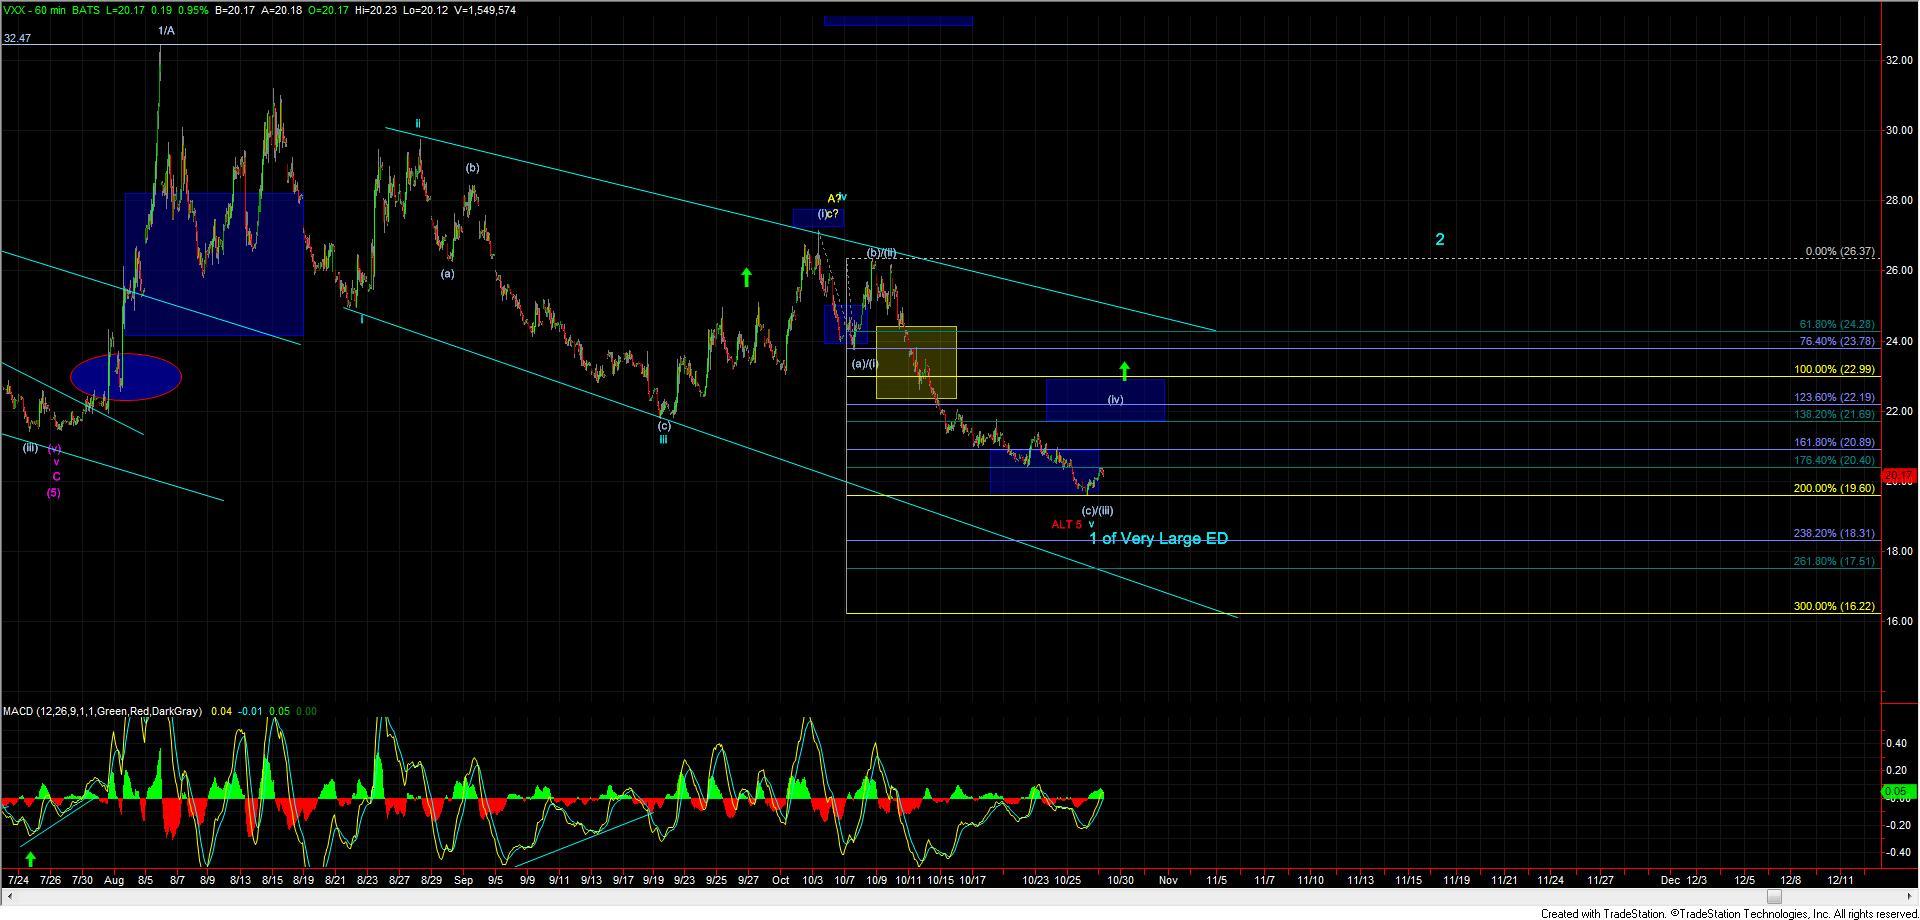This screenshot has height=920, width=1920.
Task: Click the 0.00% (26.37) Fibonacci label
Action: pyautogui.click(x=1840, y=252)
